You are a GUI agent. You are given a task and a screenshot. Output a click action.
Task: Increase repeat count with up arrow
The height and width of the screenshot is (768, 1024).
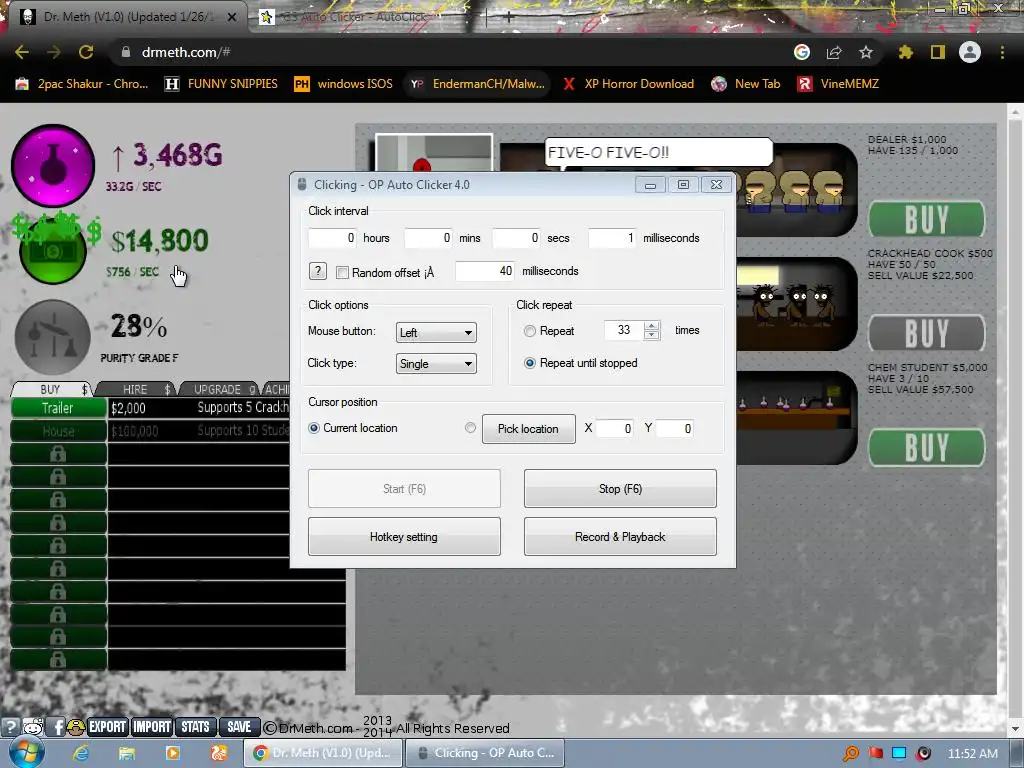pos(652,326)
